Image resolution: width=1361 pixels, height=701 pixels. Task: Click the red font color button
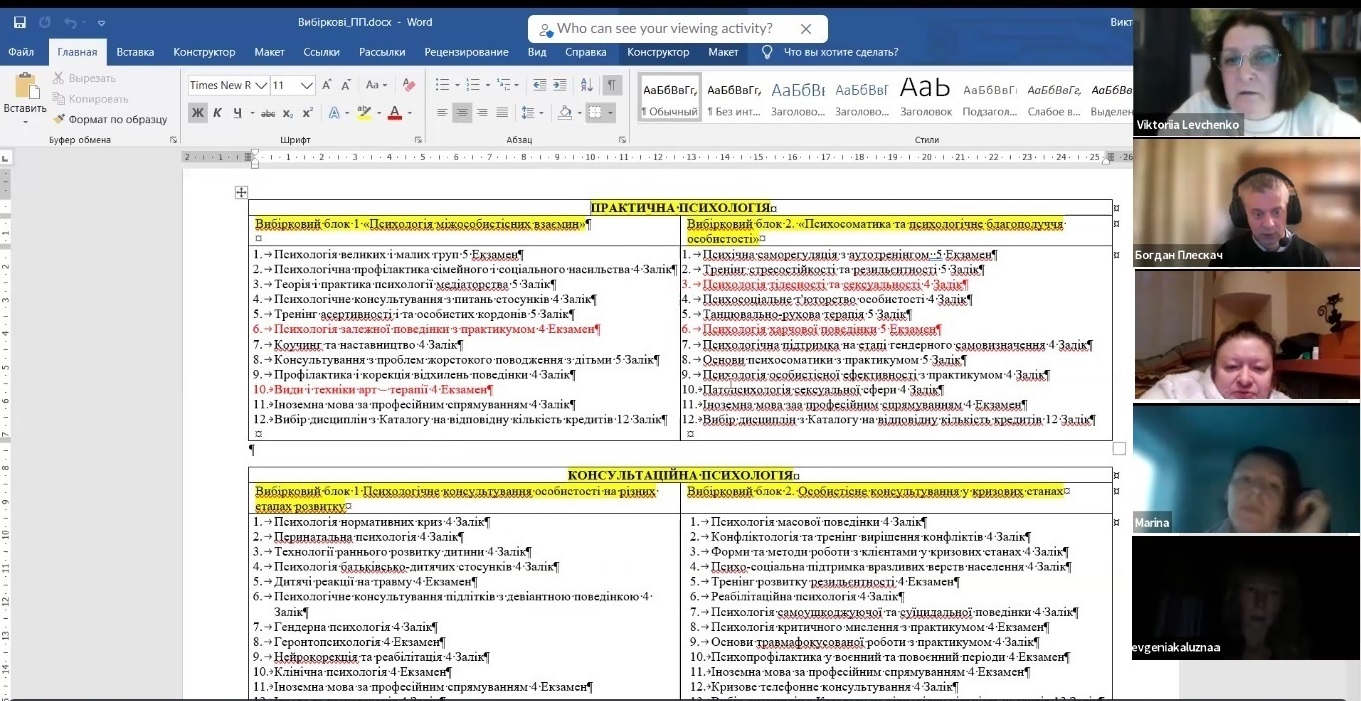click(x=395, y=113)
